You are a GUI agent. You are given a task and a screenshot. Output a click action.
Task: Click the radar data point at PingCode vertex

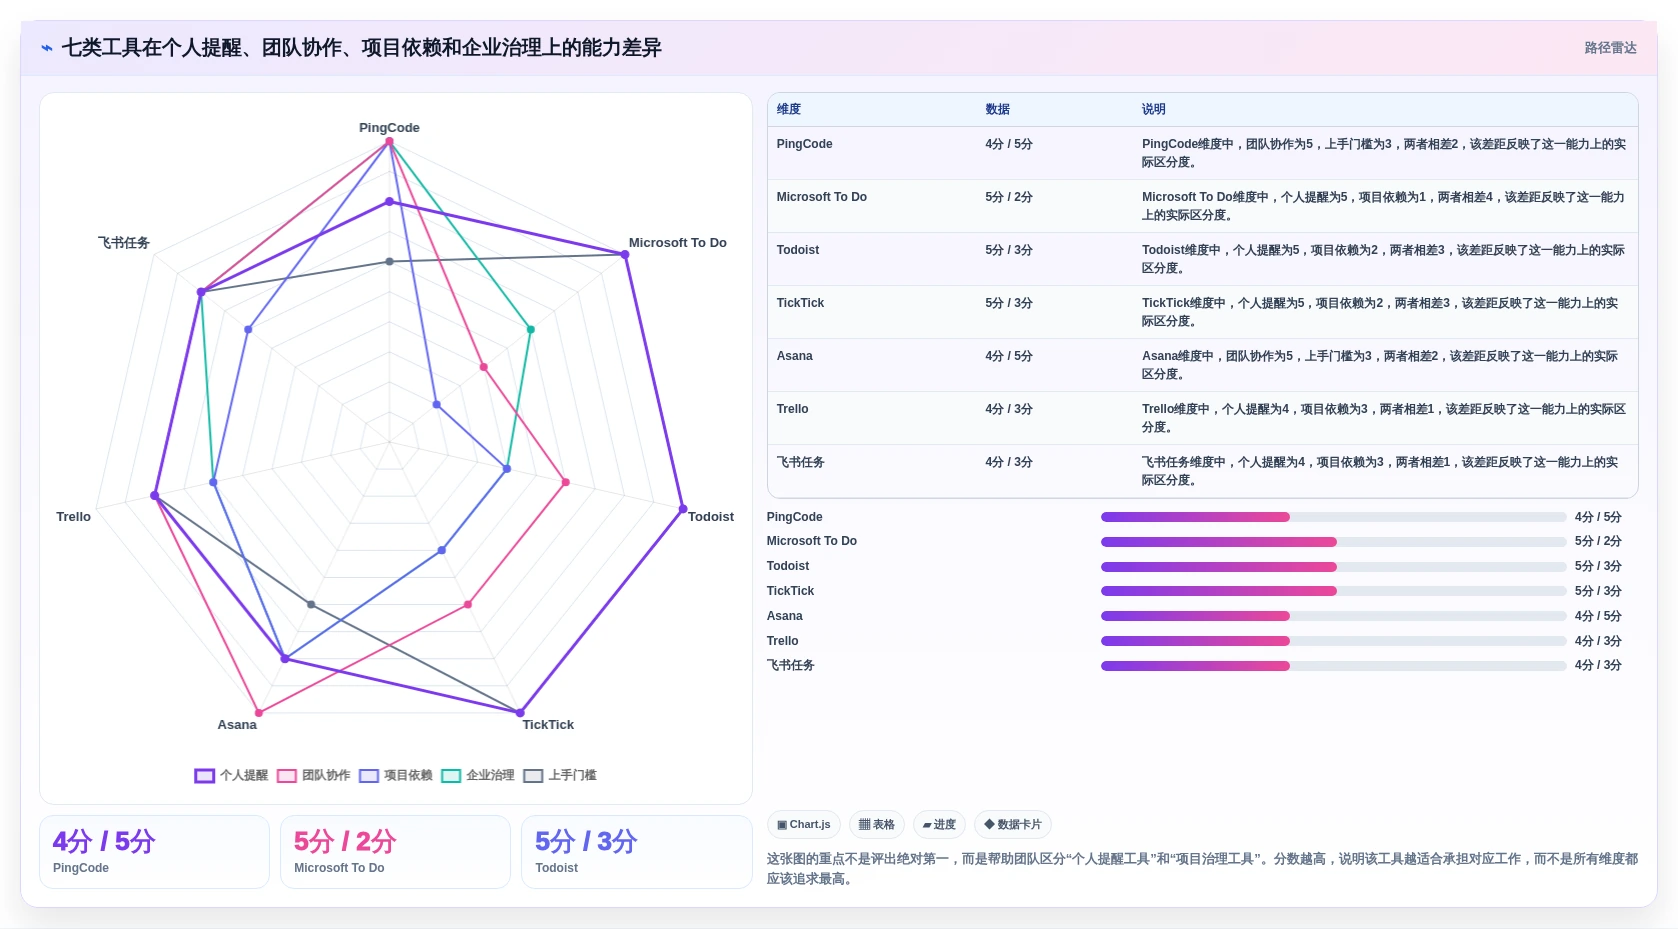(x=390, y=142)
